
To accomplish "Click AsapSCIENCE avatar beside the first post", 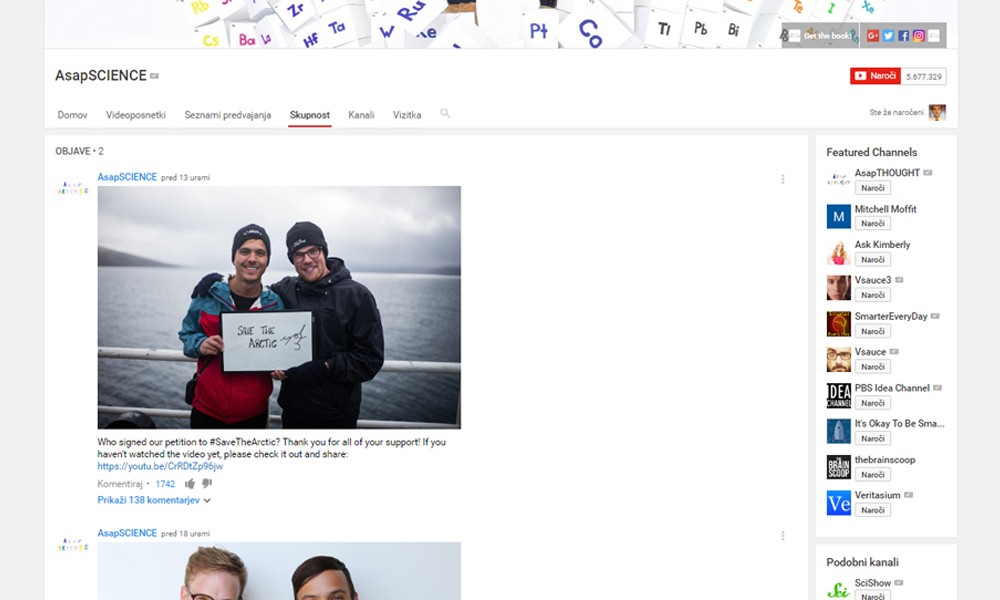I will 73,187.
